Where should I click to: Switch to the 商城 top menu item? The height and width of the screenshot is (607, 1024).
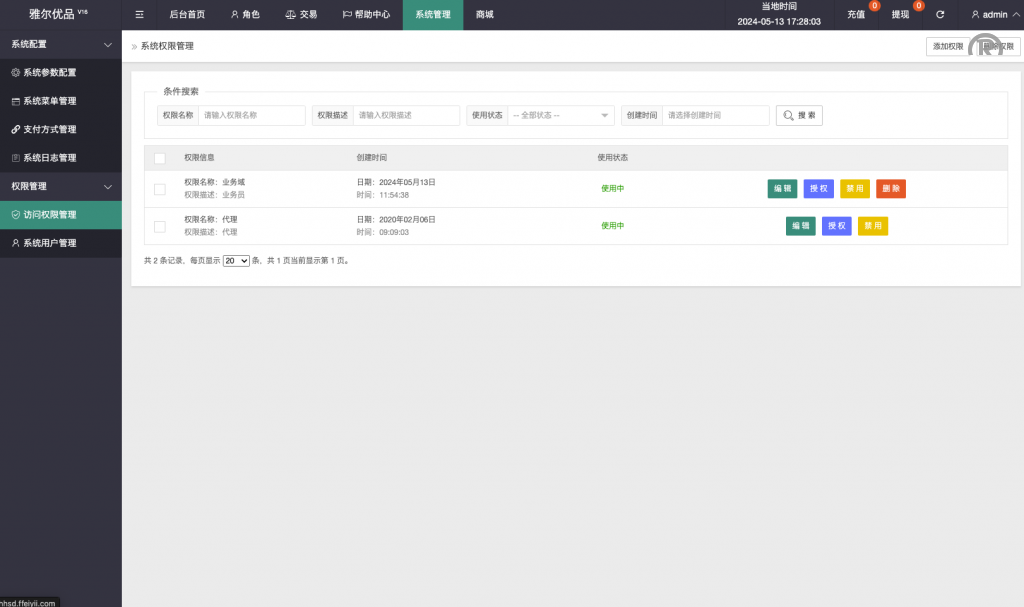point(485,15)
